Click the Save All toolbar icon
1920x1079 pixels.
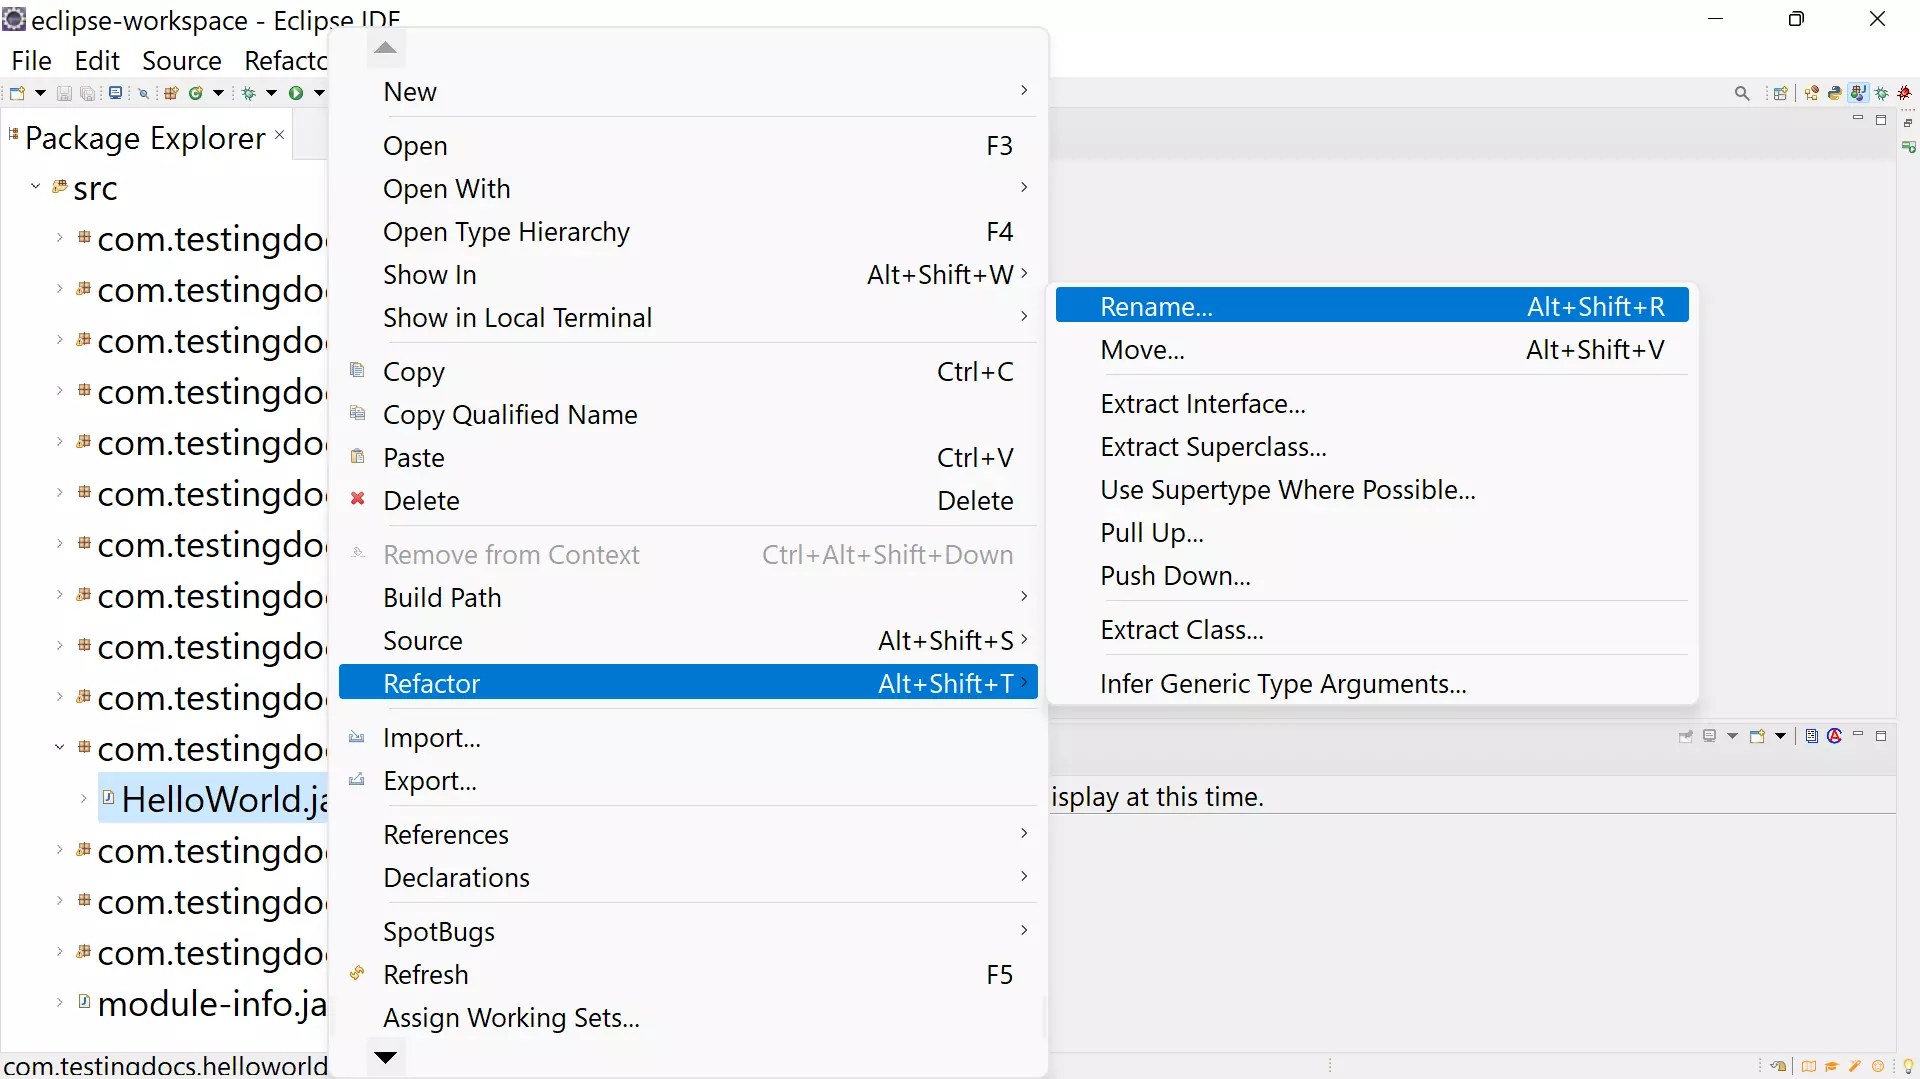click(x=88, y=93)
